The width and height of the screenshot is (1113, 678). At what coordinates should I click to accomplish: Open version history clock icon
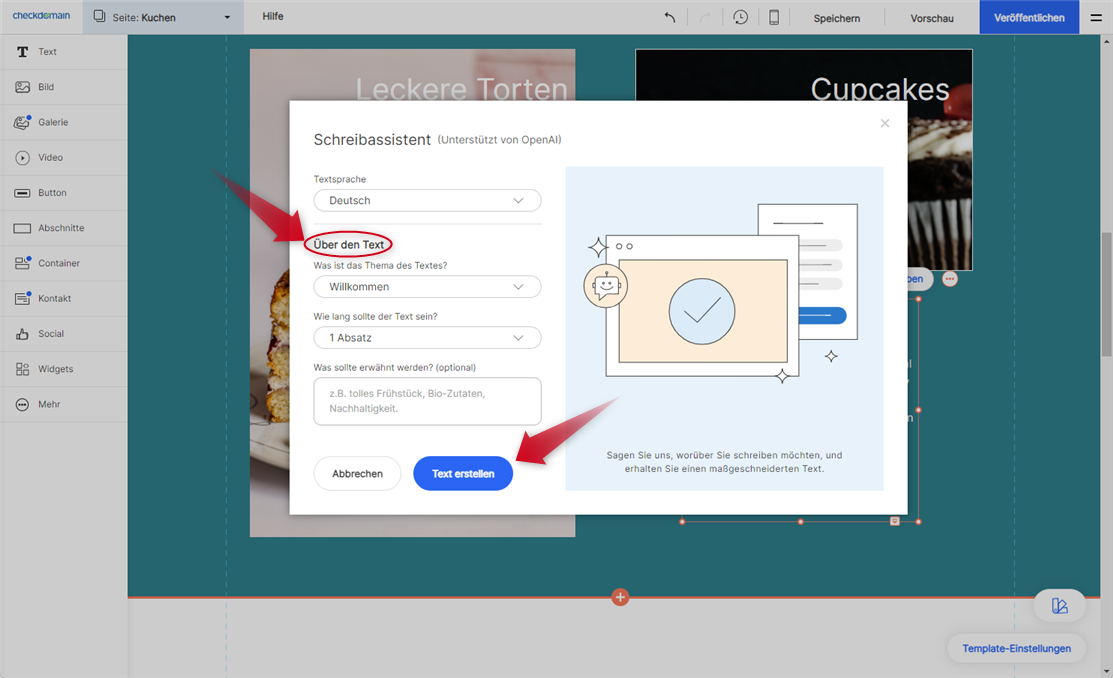tap(740, 17)
